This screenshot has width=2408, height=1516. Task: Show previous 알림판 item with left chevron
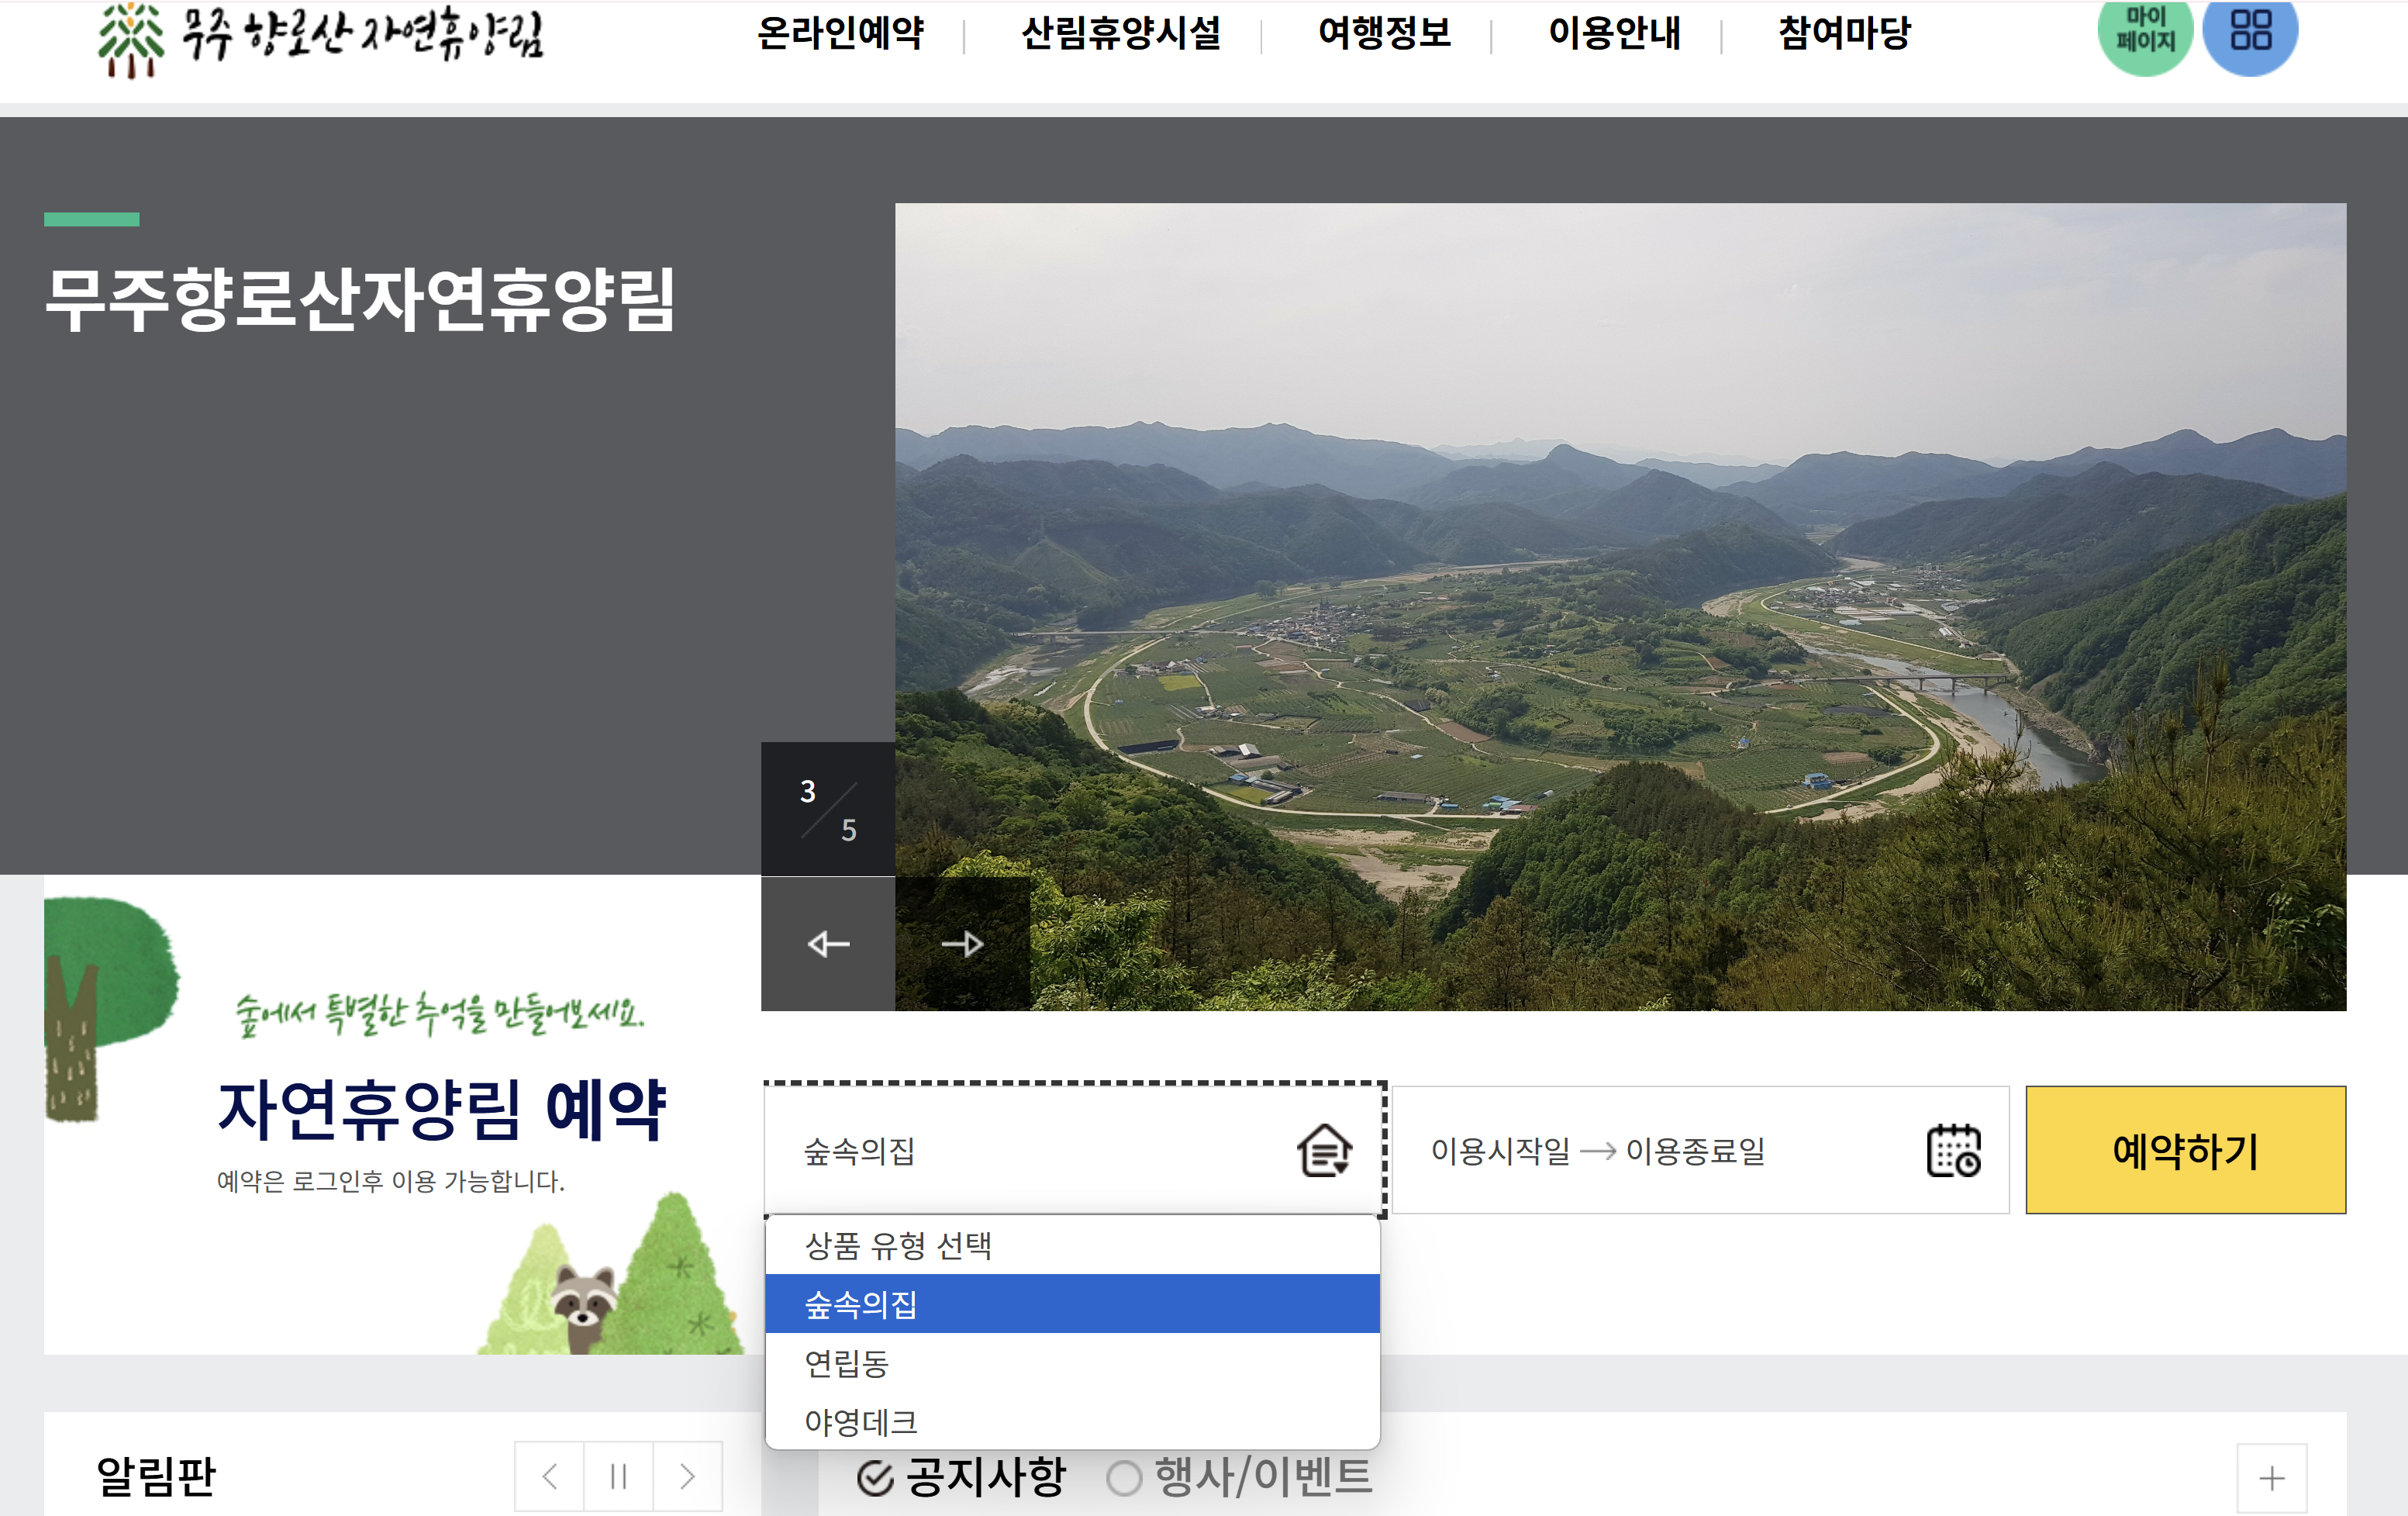[549, 1476]
